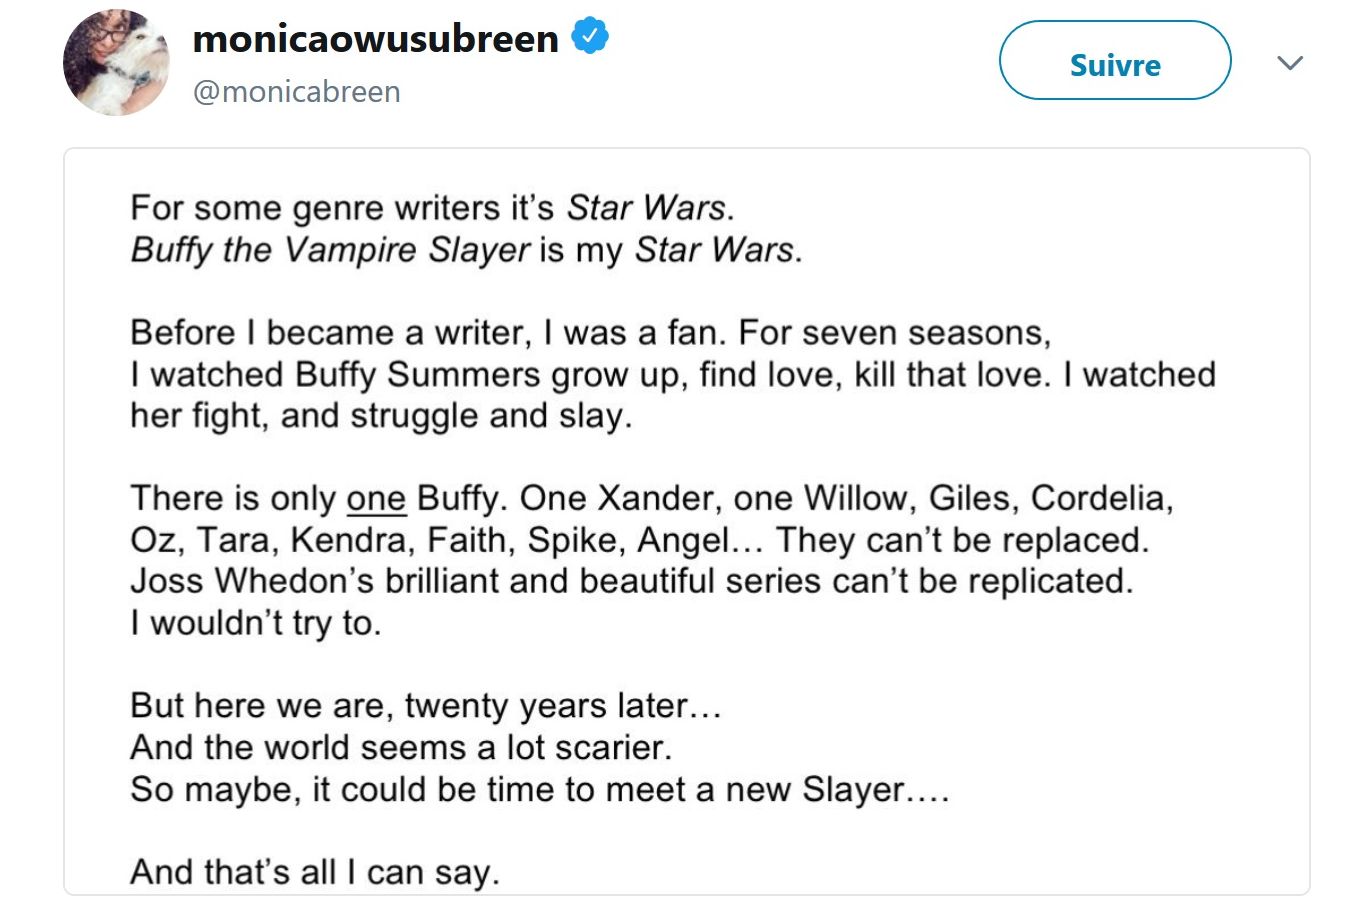
Task: Click the text "They can't be replaced."
Action: tap(962, 540)
